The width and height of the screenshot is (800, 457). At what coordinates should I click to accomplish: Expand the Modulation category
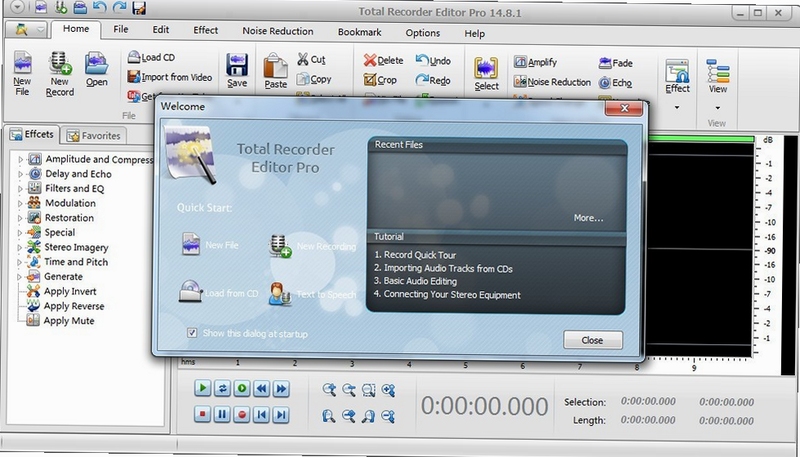tap(20, 204)
